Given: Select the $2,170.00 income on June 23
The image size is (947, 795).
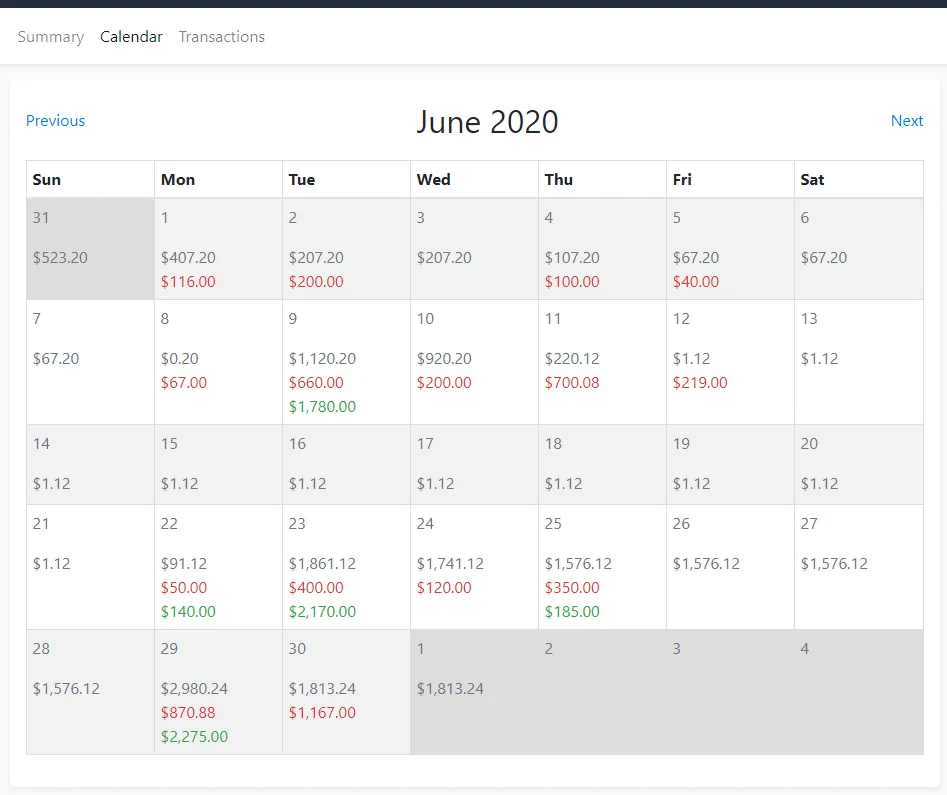Looking at the screenshot, I should [x=322, y=612].
